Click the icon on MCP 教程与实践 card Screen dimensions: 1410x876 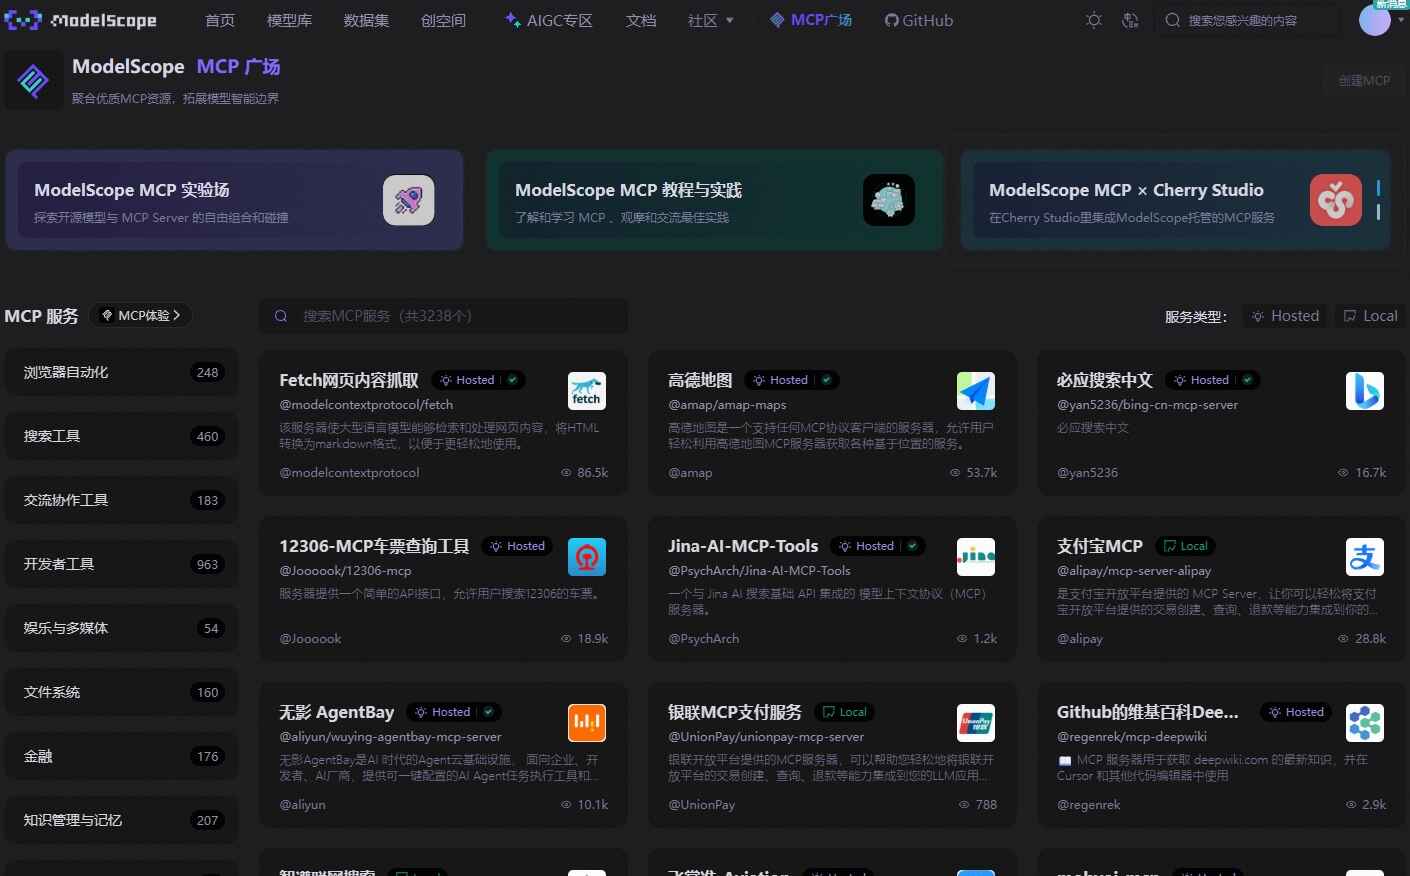point(888,200)
